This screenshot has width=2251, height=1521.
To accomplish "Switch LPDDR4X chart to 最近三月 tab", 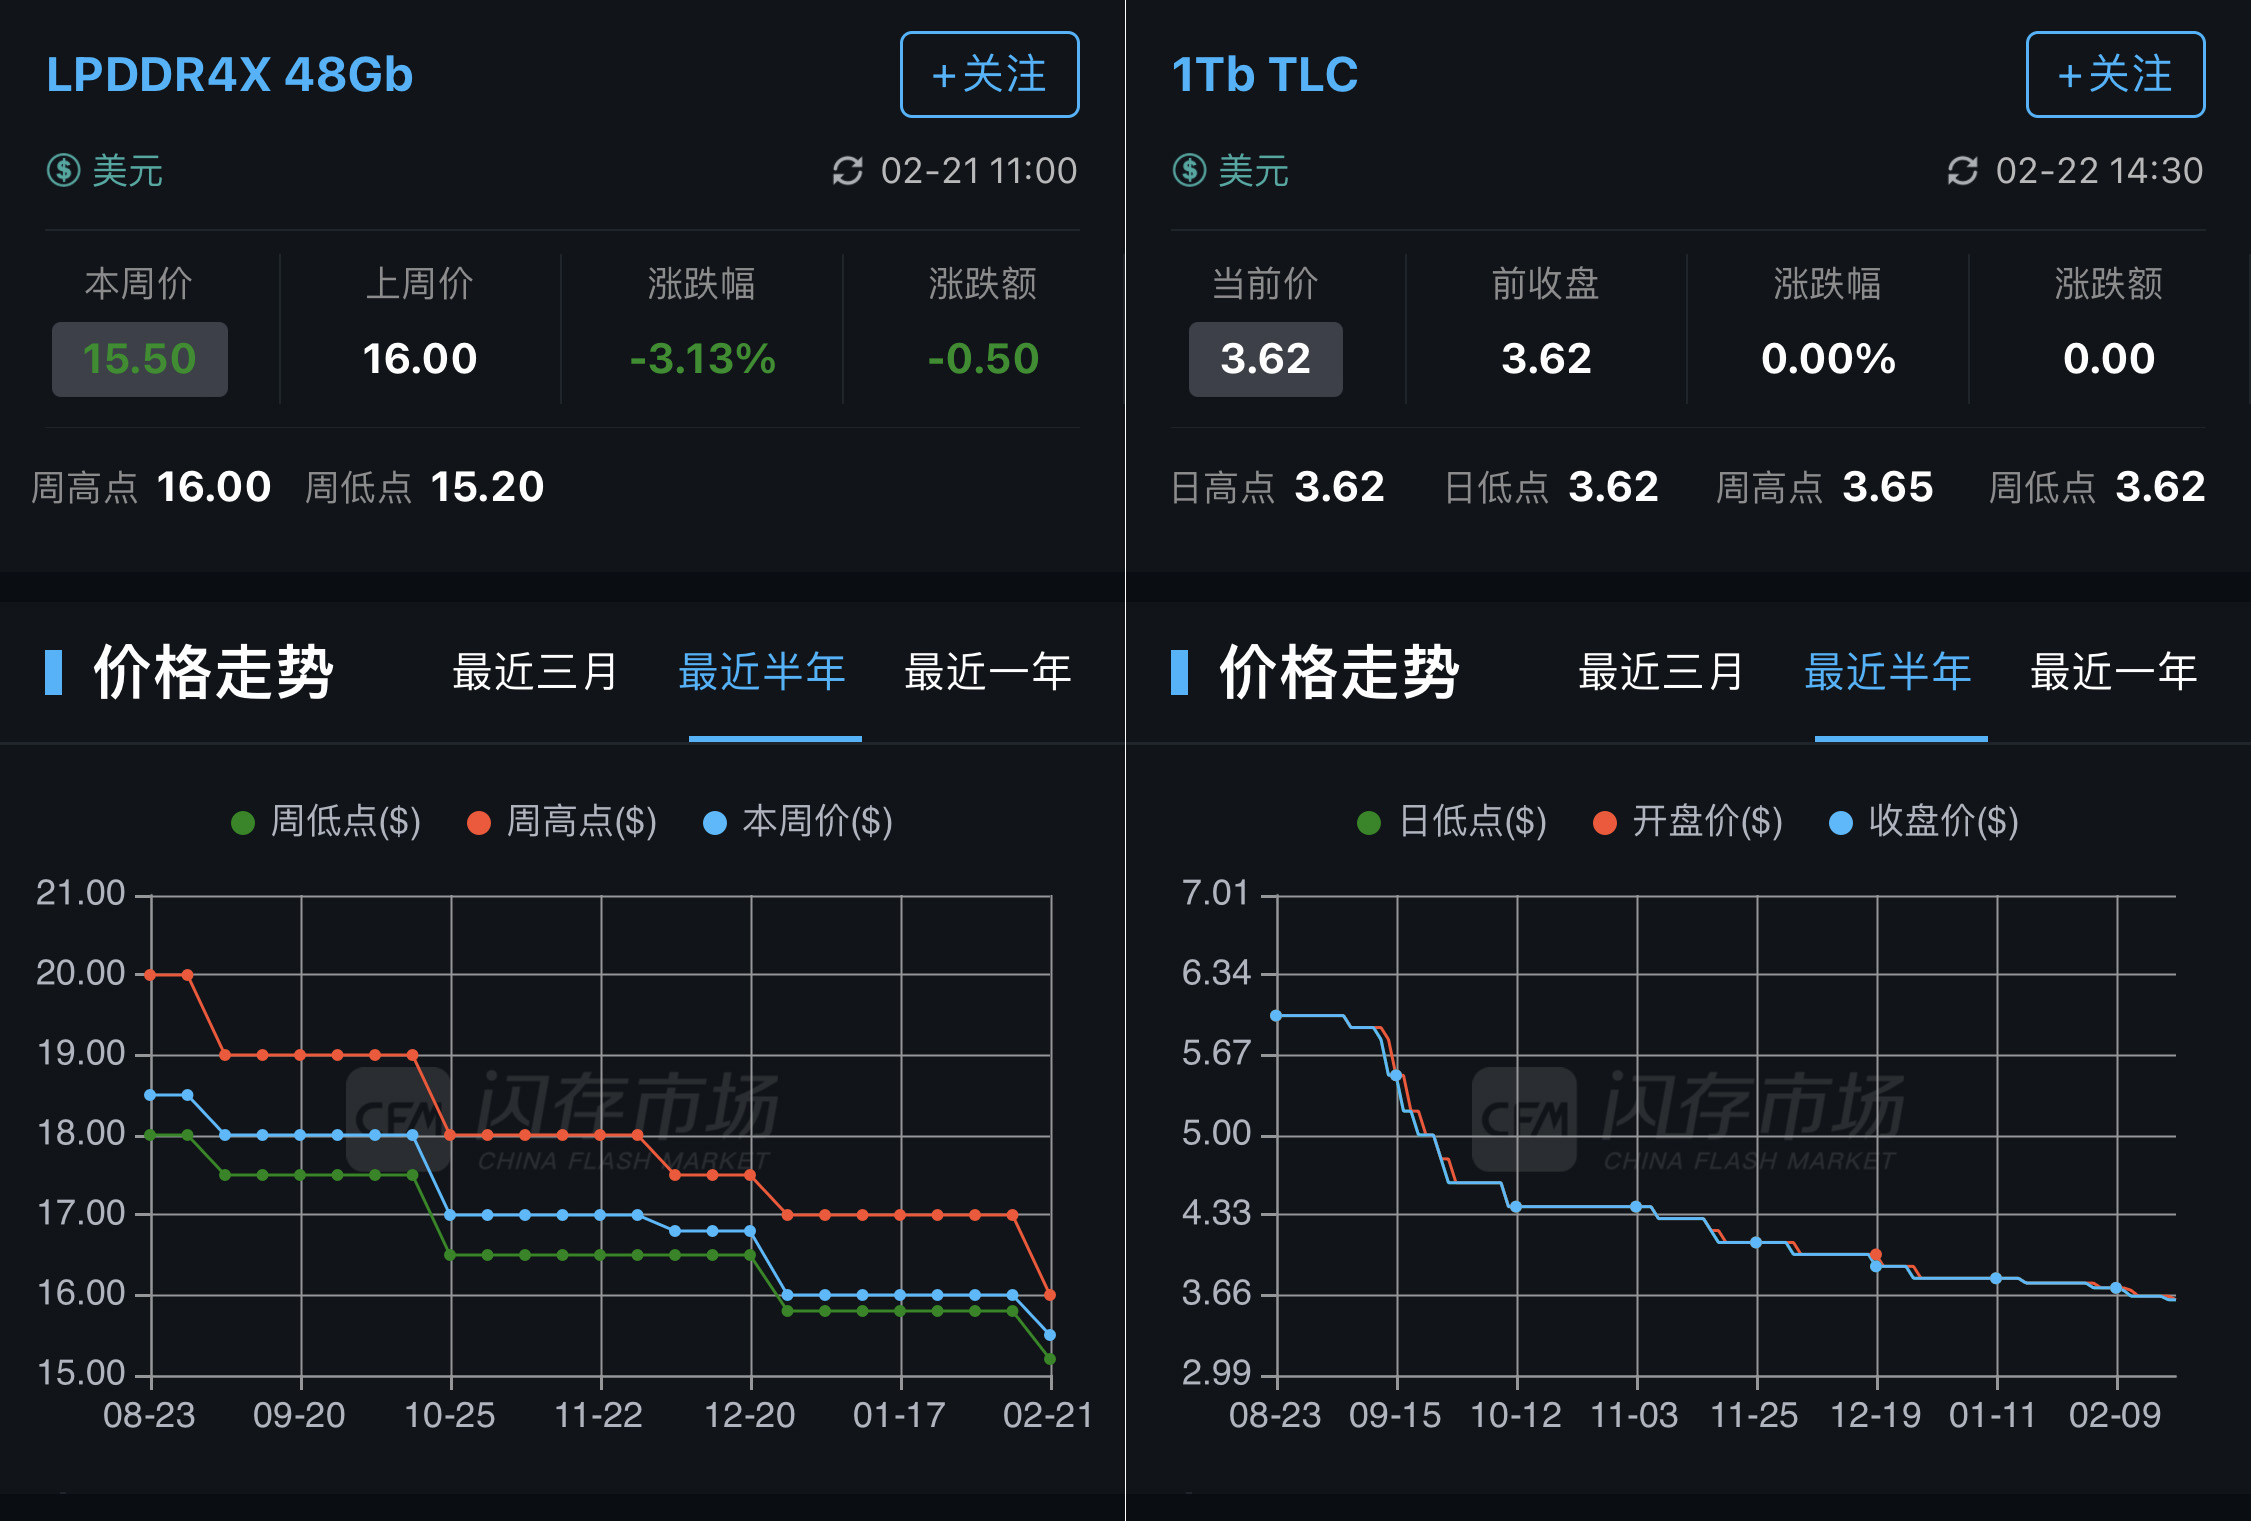I will (x=535, y=672).
